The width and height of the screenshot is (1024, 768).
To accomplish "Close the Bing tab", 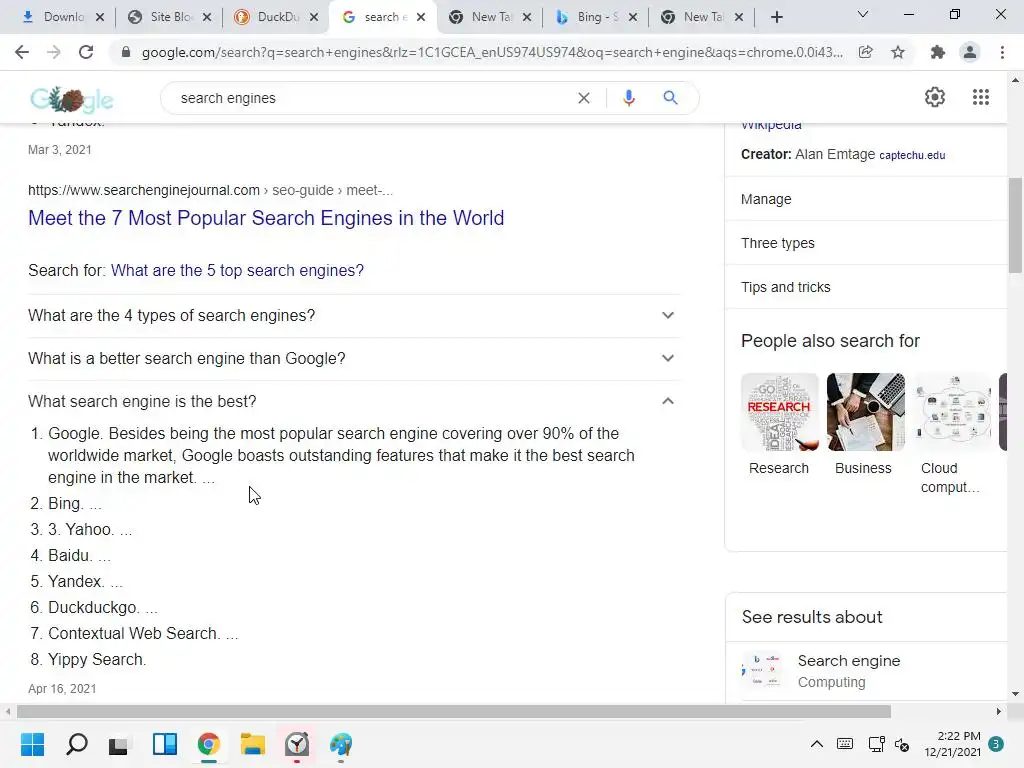I will click(x=632, y=17).
